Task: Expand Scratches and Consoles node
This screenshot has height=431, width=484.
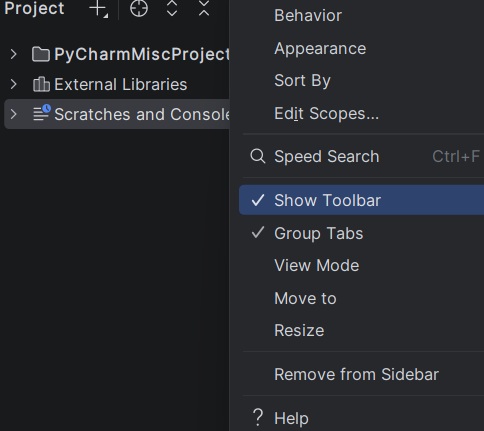Action: (13, 114)
